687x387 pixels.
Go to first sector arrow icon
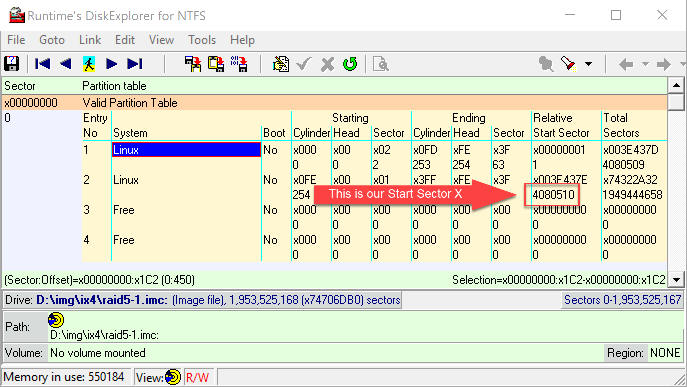(42, 64)
